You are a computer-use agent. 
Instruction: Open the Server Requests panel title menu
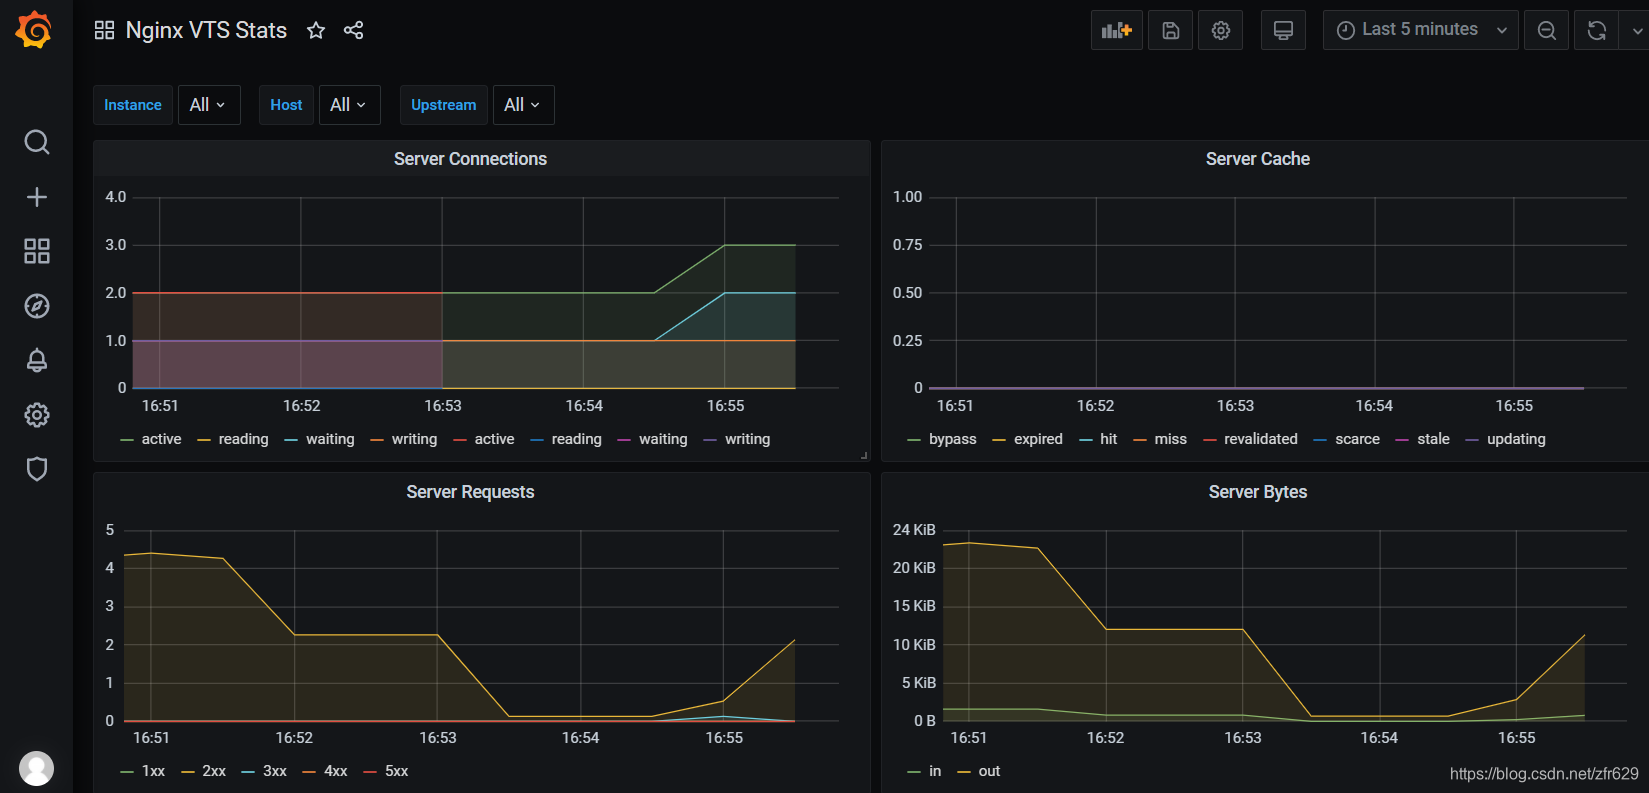coord(470,492)
